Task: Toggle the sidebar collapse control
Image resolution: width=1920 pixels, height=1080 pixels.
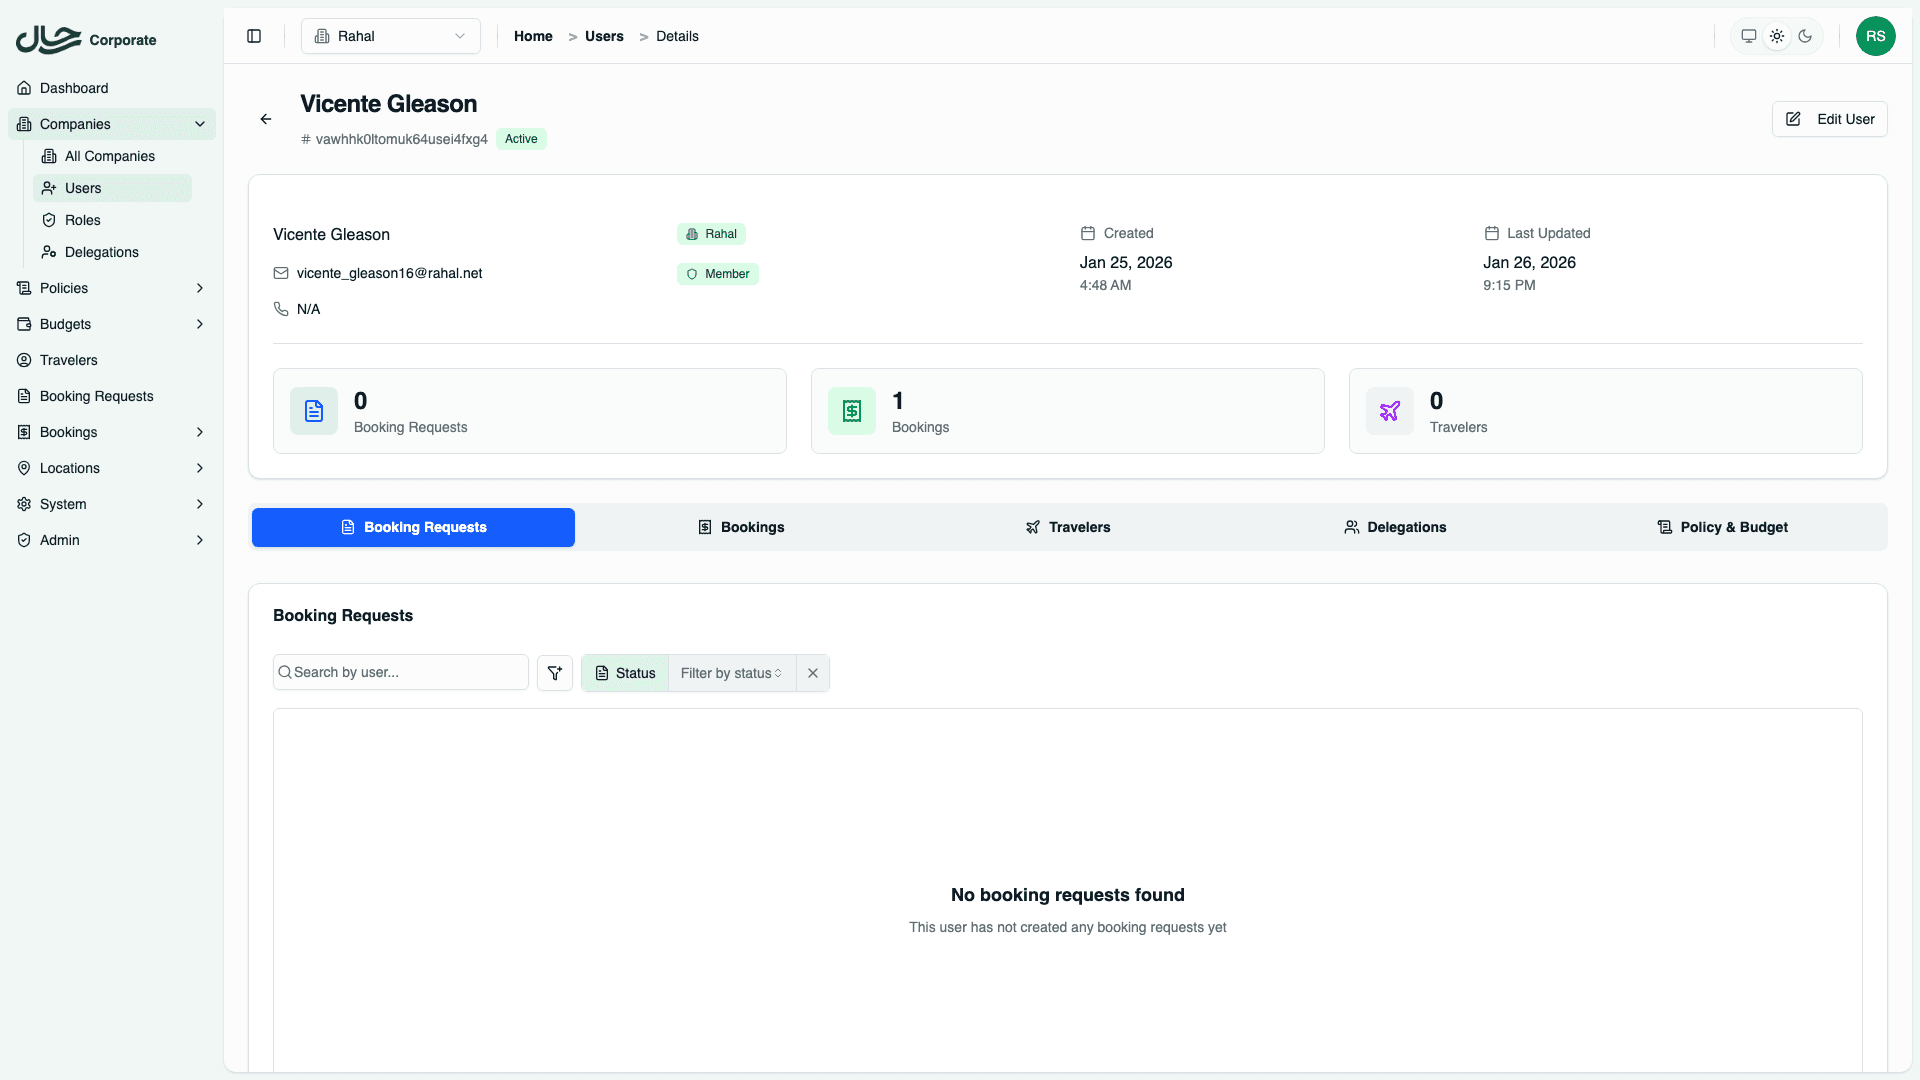Action: click(253, 36)
